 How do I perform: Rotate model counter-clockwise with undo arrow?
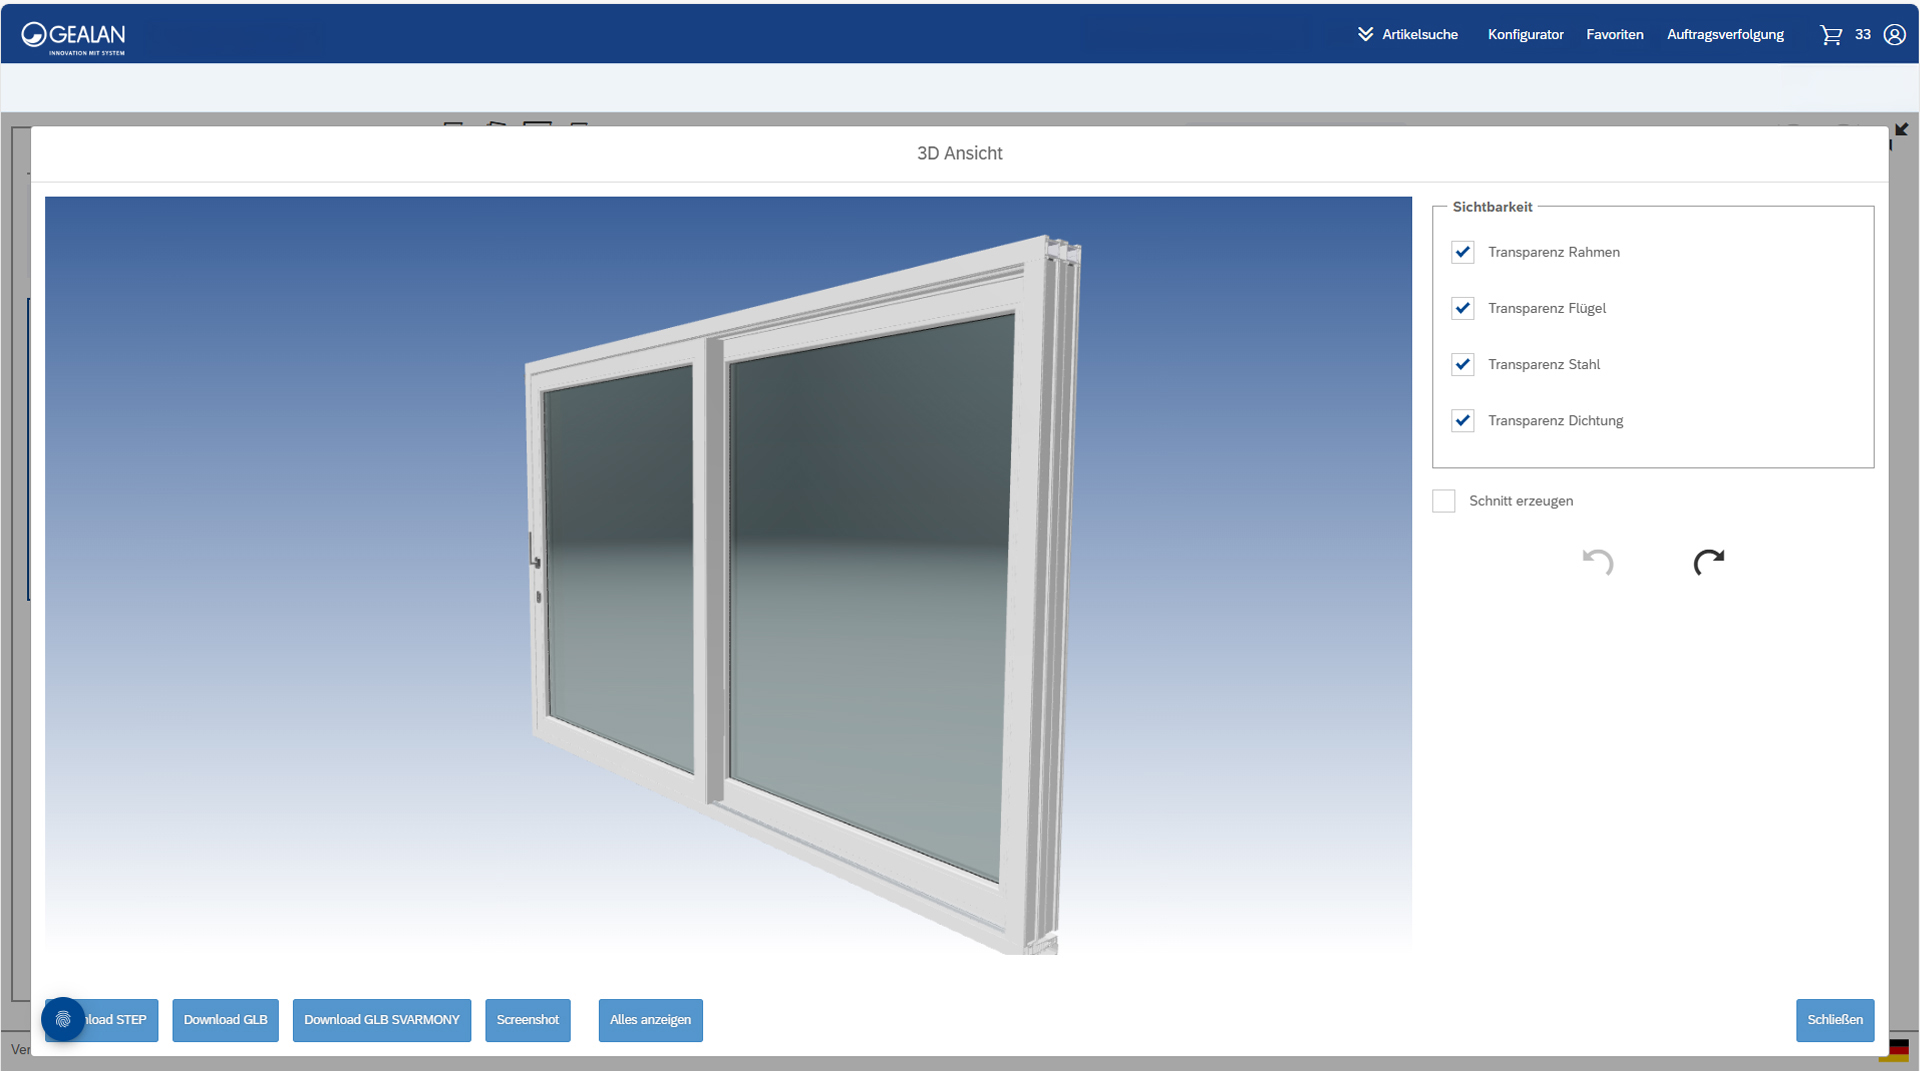click(x=1598, y=562)
